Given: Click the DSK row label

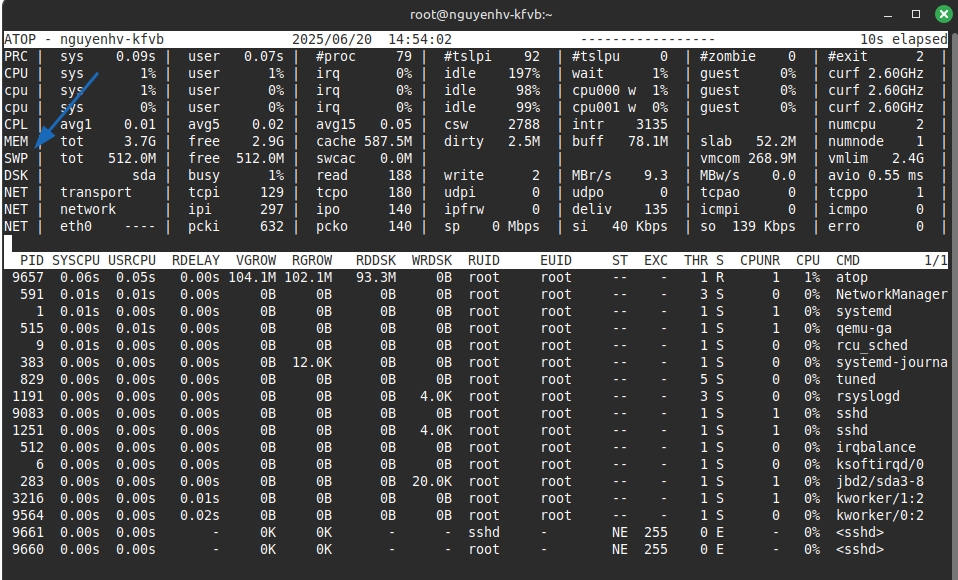Looking at the screenshot, I should (x=16, y=175).
